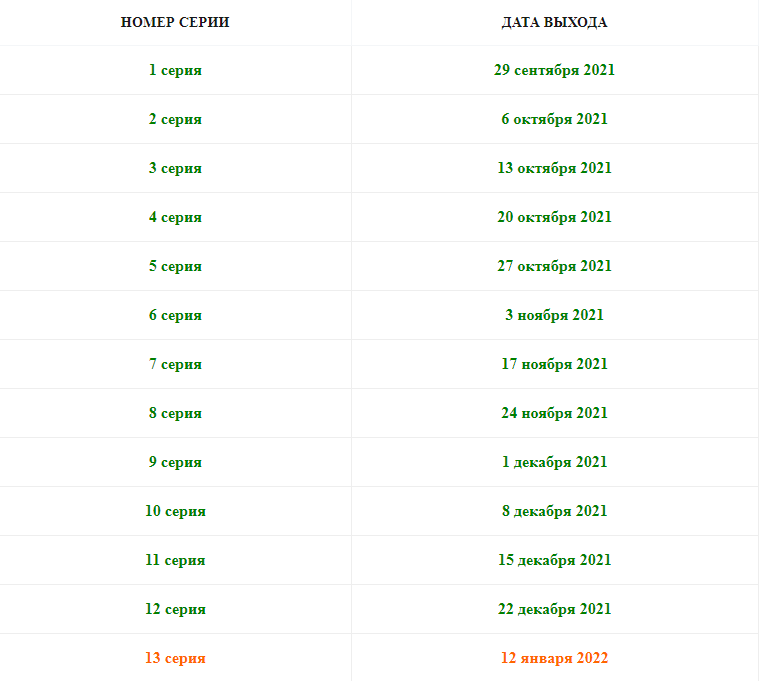Viewport: 760px width, 681px height.
Task: Select the "6 октября 2021" date
Action: tap(554, 119)
